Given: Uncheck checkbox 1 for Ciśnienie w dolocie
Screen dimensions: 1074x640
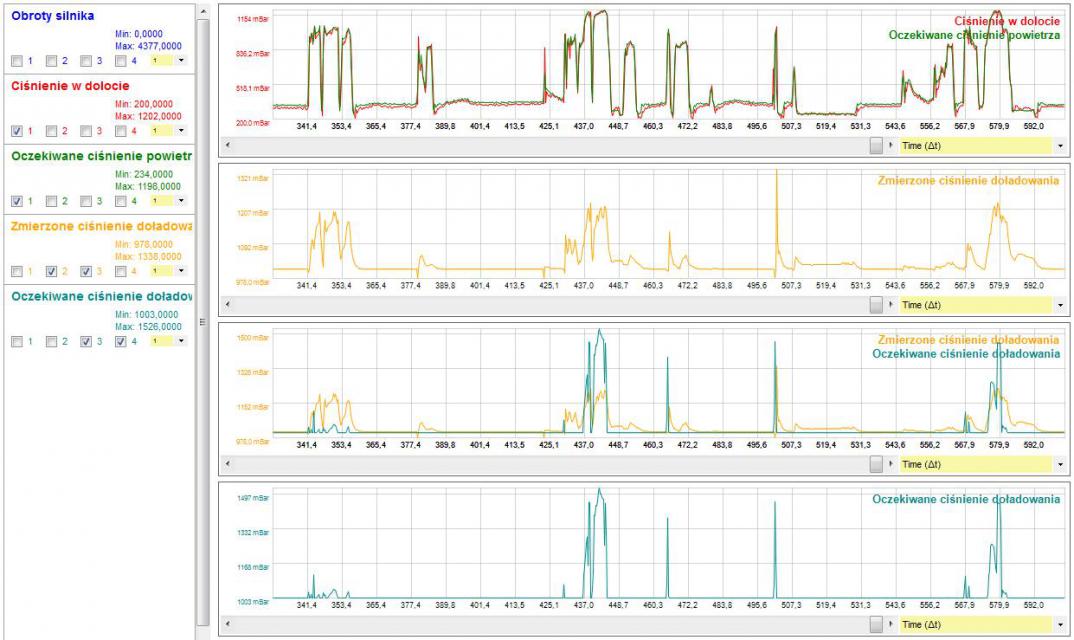Looking at the screenshot, I should [x=17, y=131].
